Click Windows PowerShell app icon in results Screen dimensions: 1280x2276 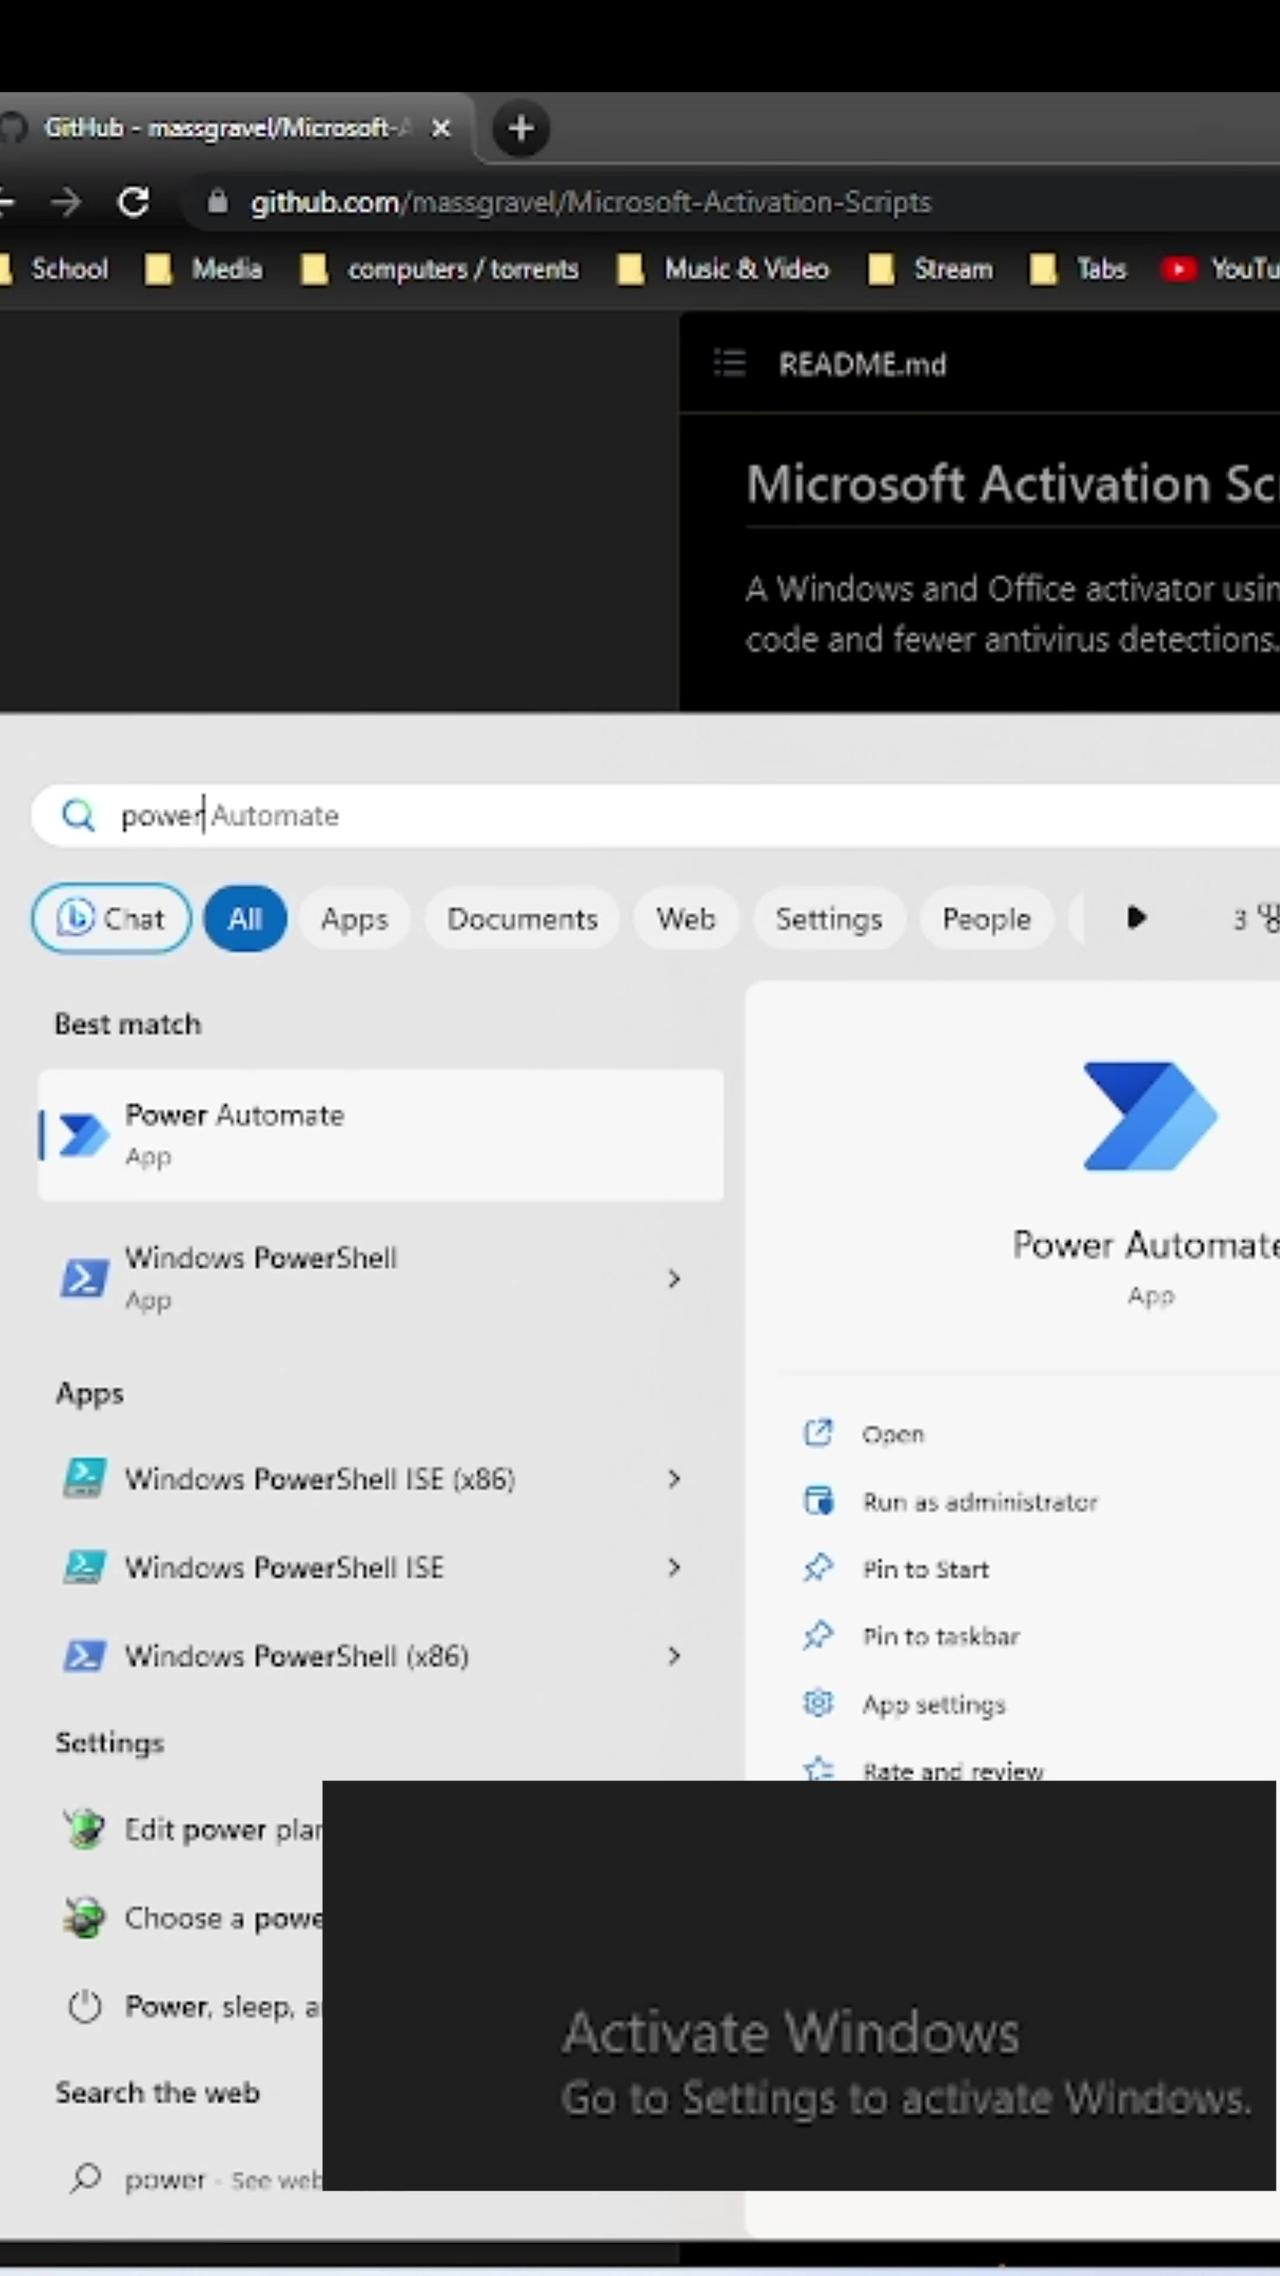tap(84, 1278)
